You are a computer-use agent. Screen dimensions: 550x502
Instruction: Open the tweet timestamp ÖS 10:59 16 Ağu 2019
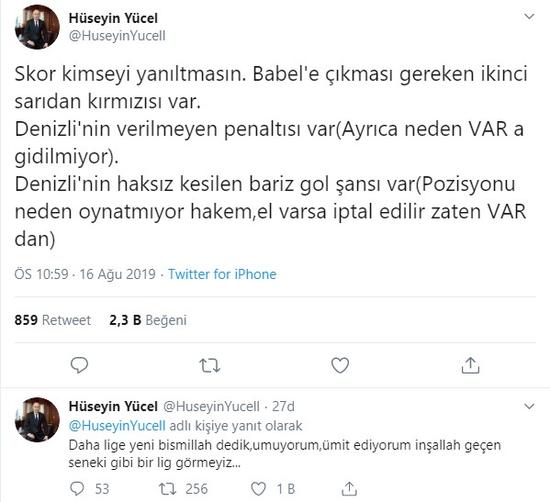[85, 274]
